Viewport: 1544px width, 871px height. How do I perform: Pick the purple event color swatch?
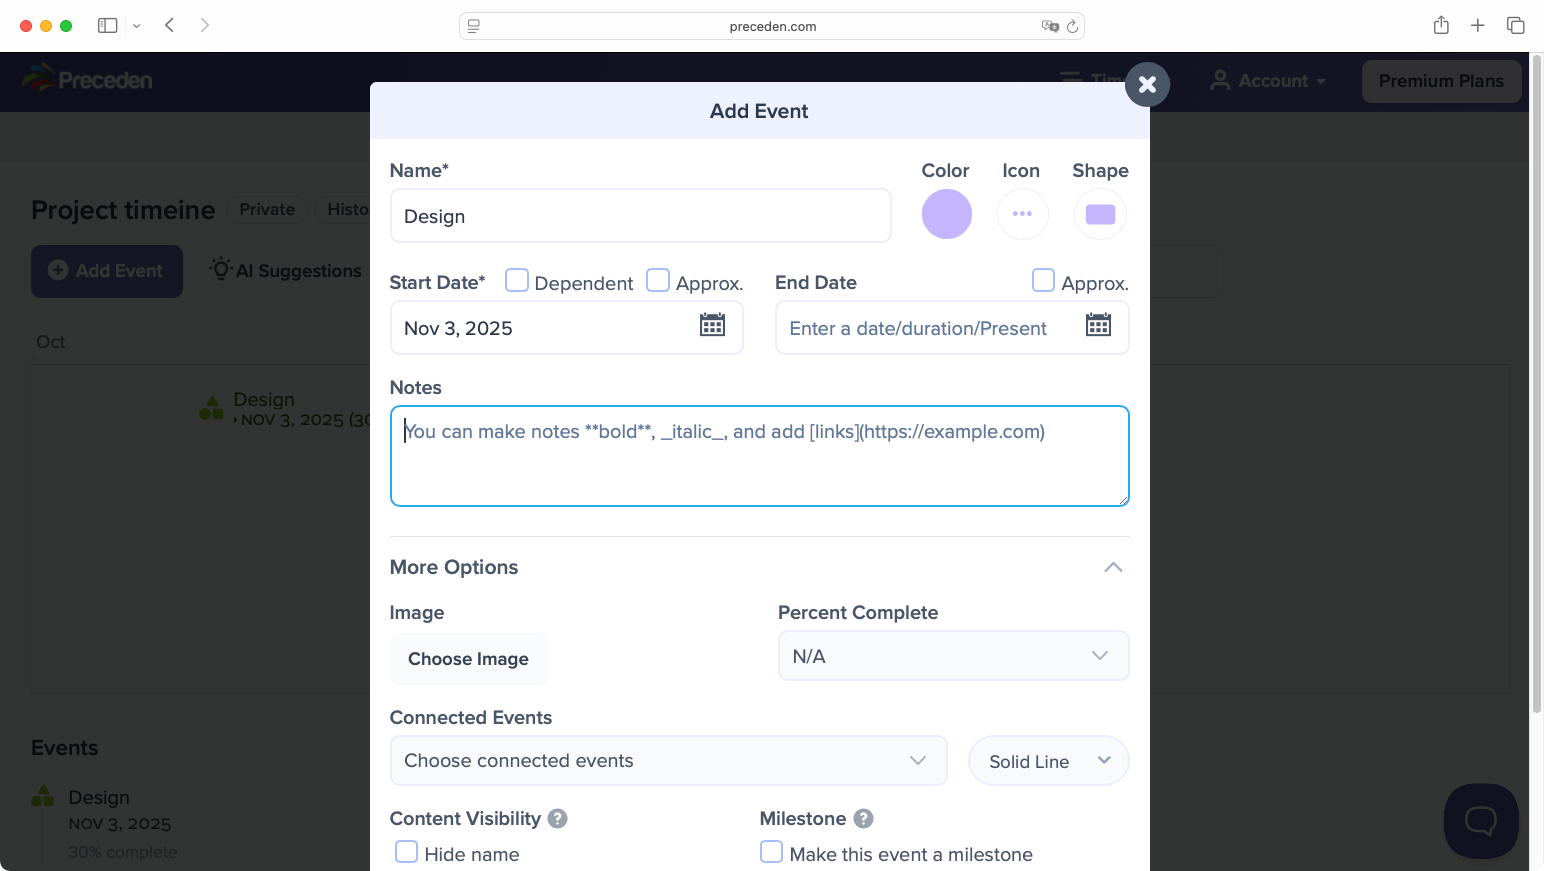coord(946,214)
